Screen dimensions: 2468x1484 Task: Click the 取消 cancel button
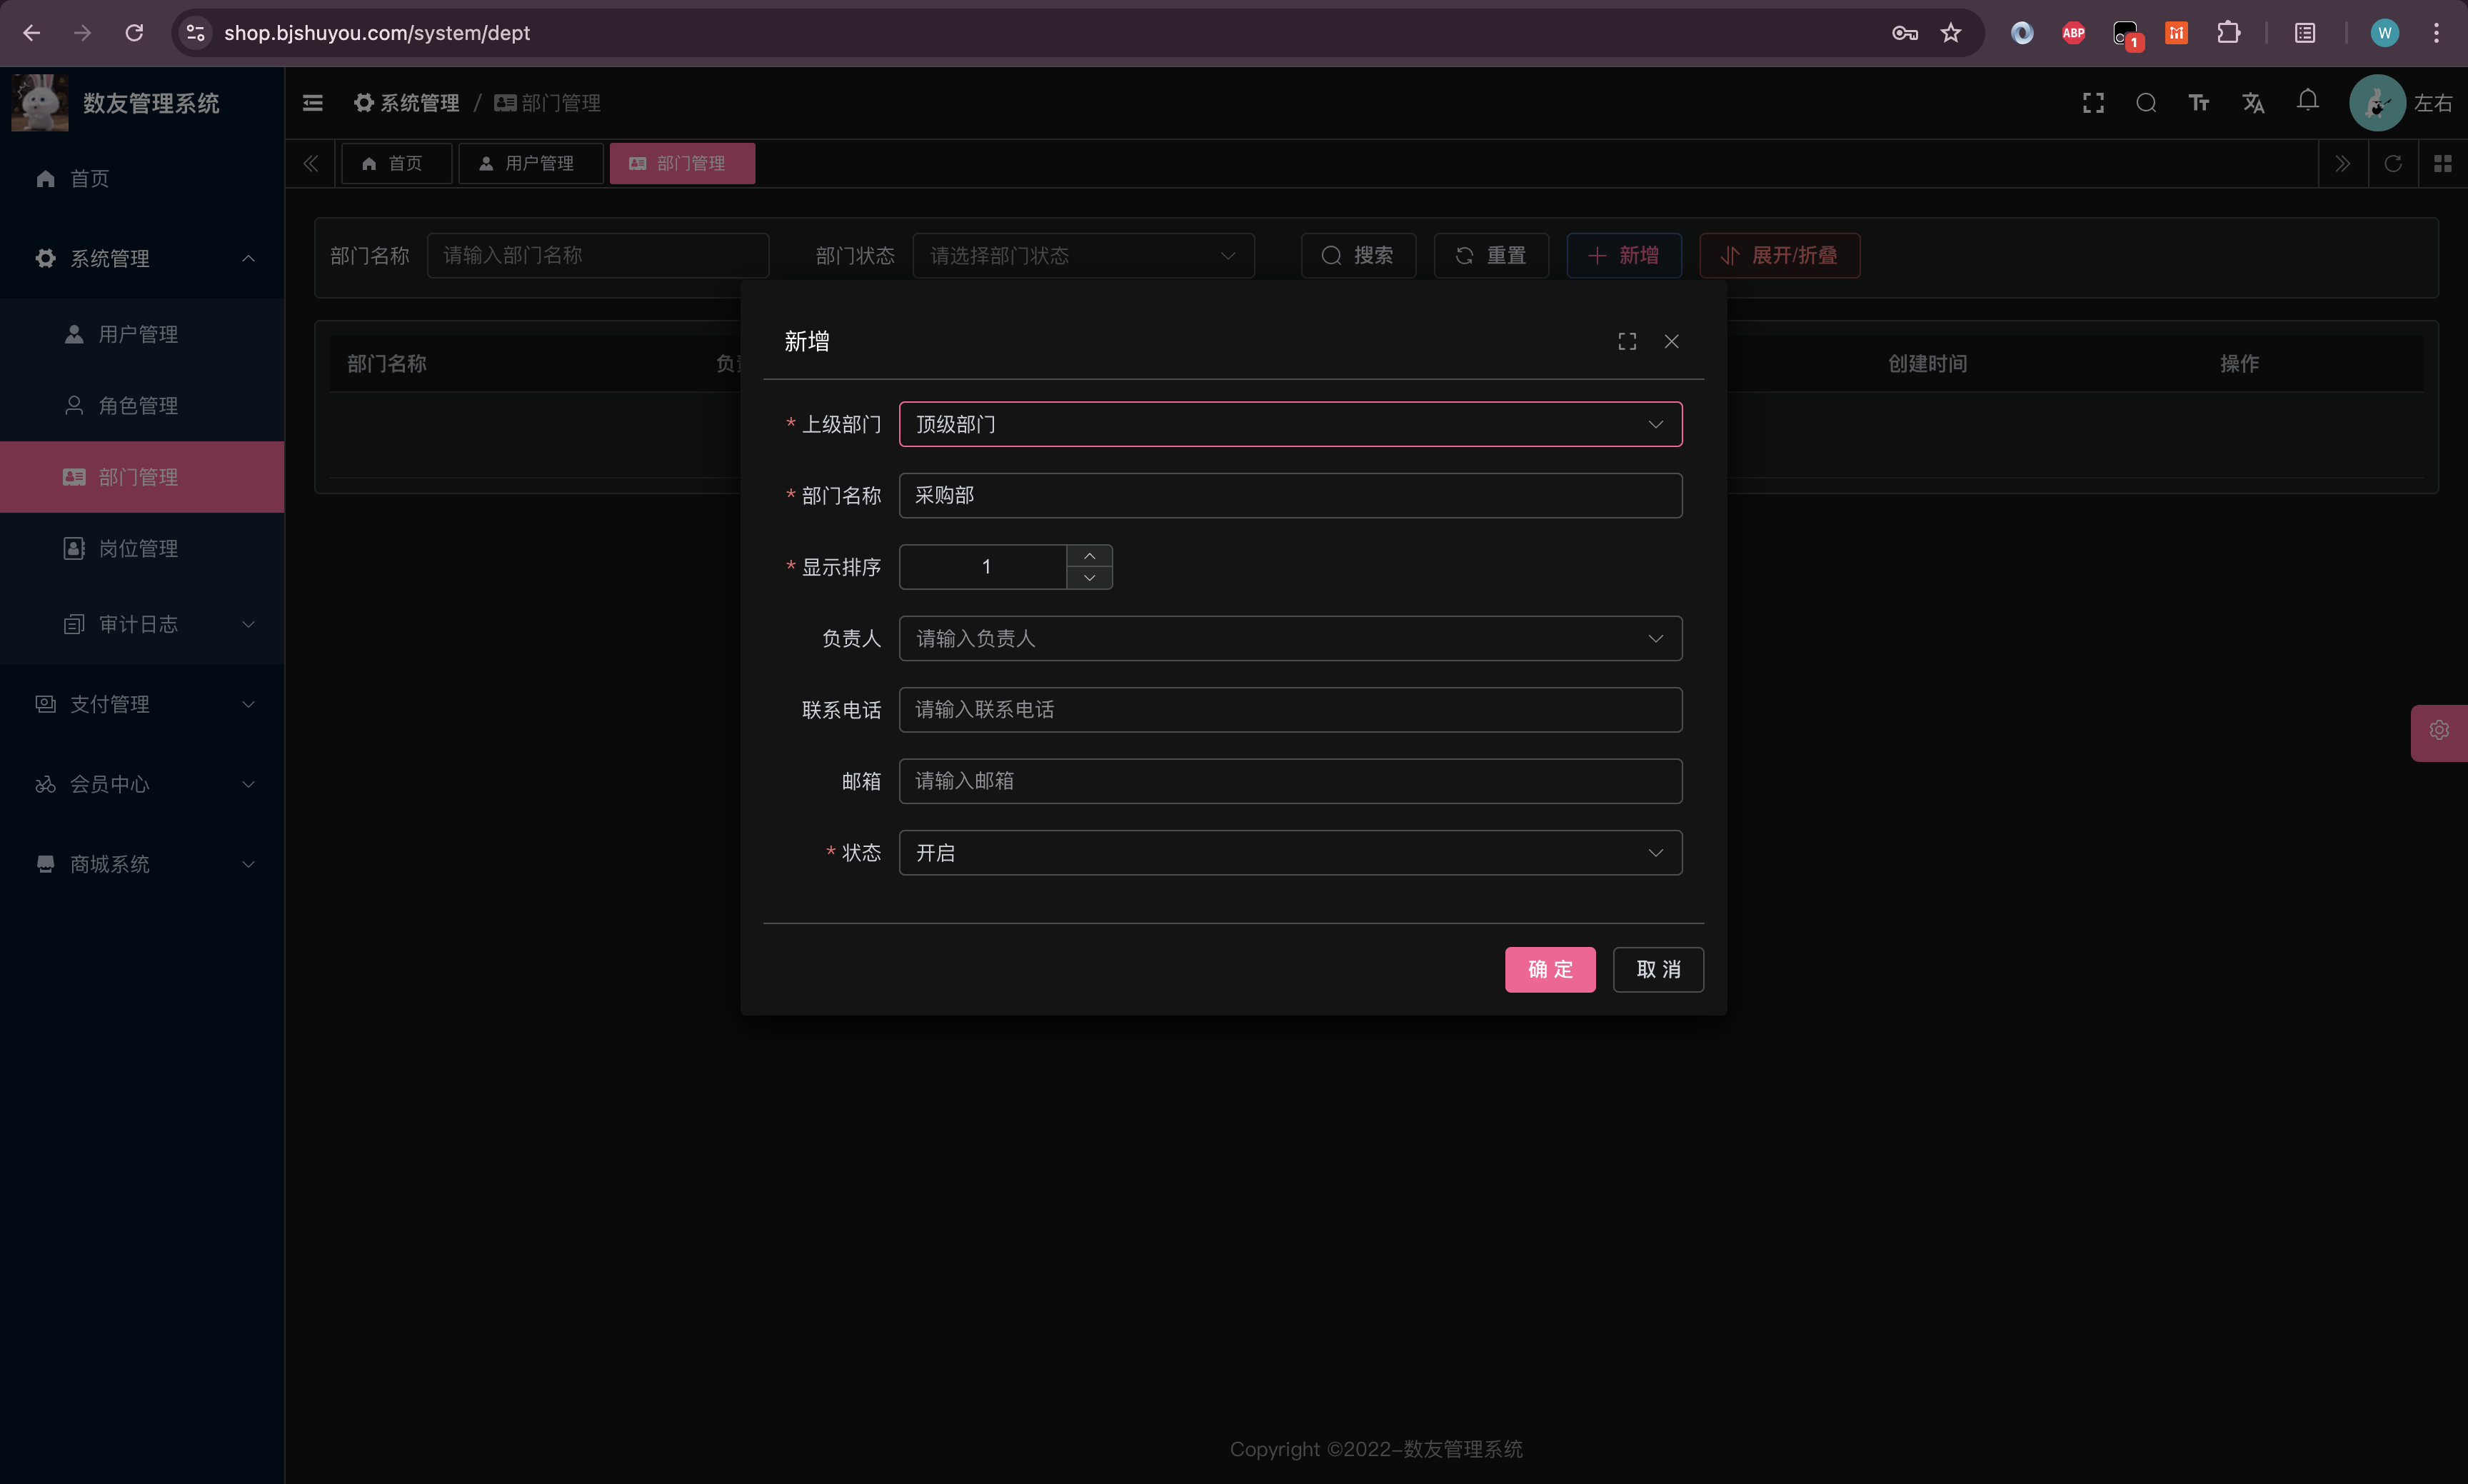click(1657, 969)
